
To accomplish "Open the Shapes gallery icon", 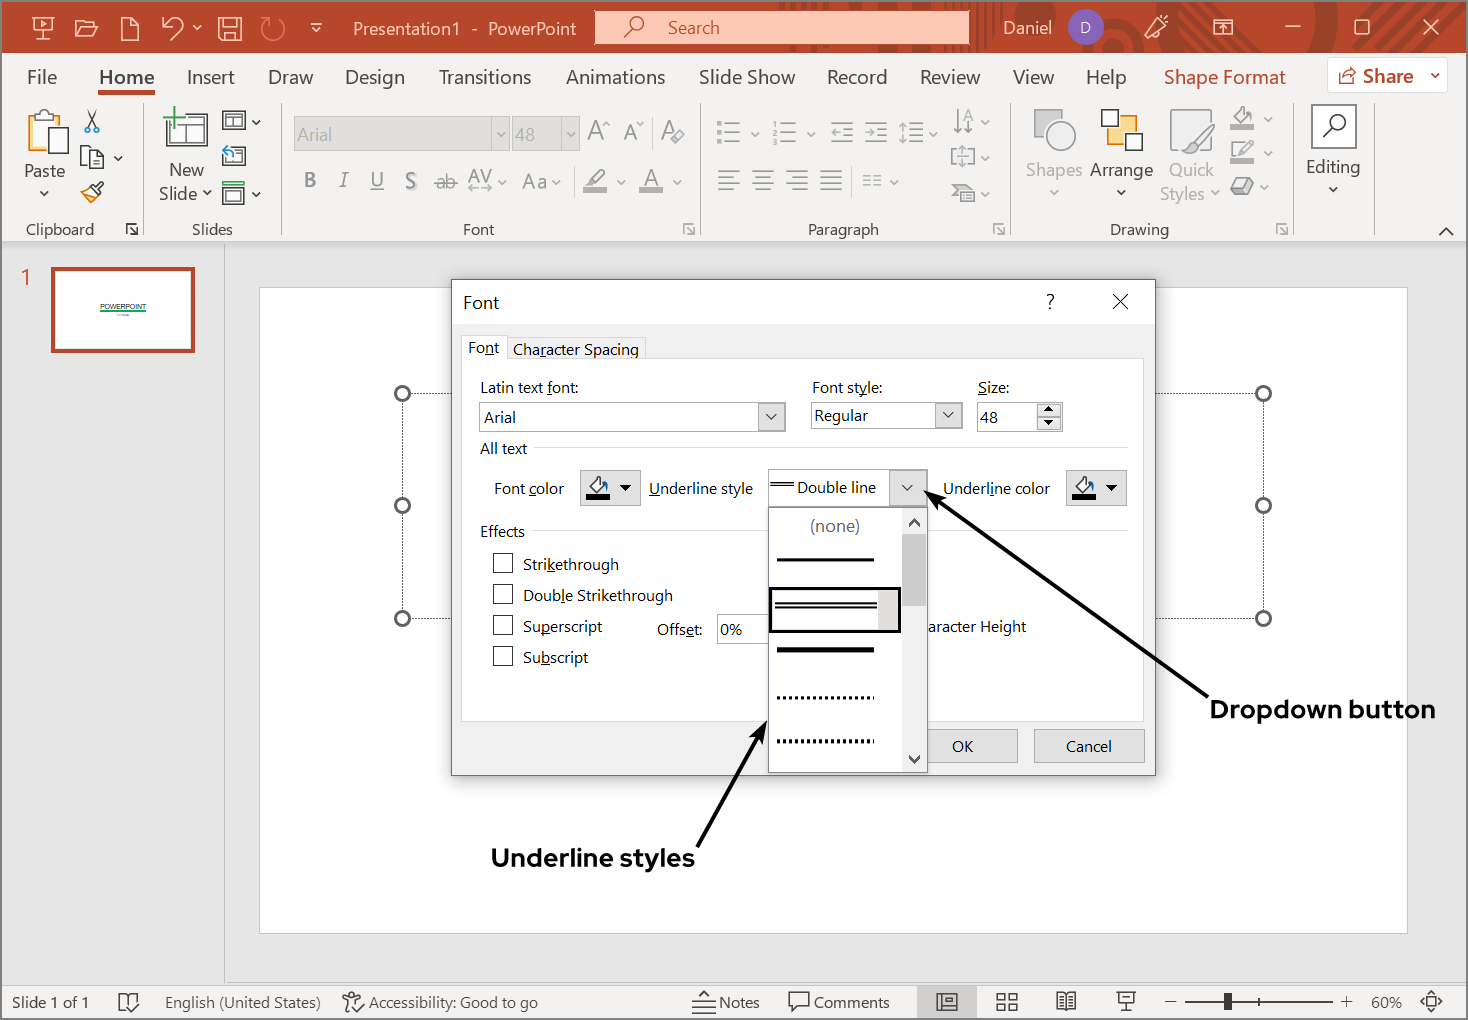I will pyautogui.click(x=1054, y=132).
